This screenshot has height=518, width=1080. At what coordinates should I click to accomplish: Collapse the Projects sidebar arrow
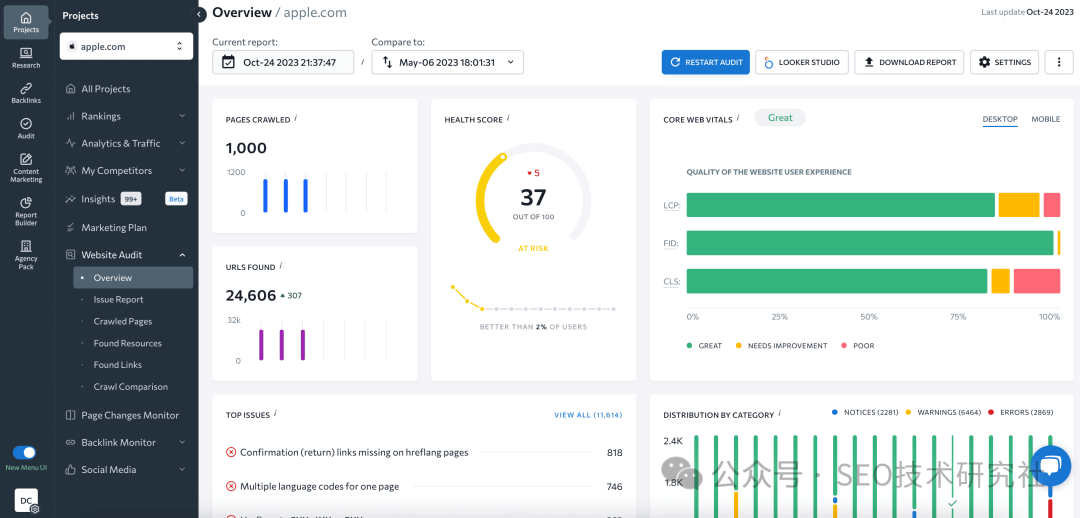(x=199, y=14)
